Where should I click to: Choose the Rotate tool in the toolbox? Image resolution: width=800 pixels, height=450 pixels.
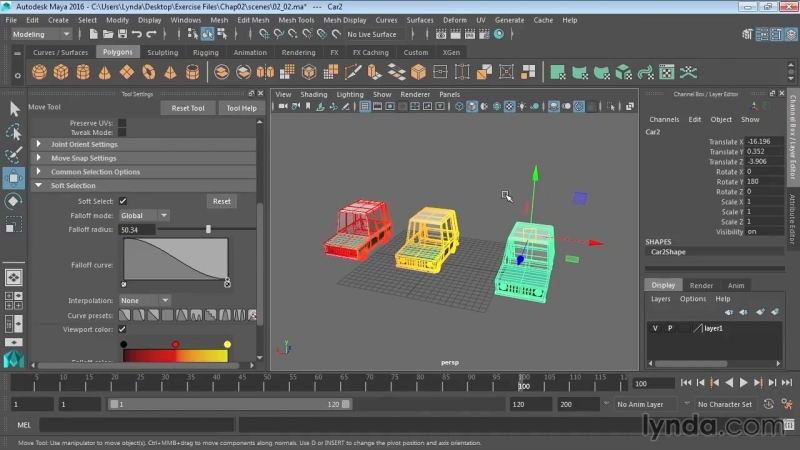pos(14,201)
